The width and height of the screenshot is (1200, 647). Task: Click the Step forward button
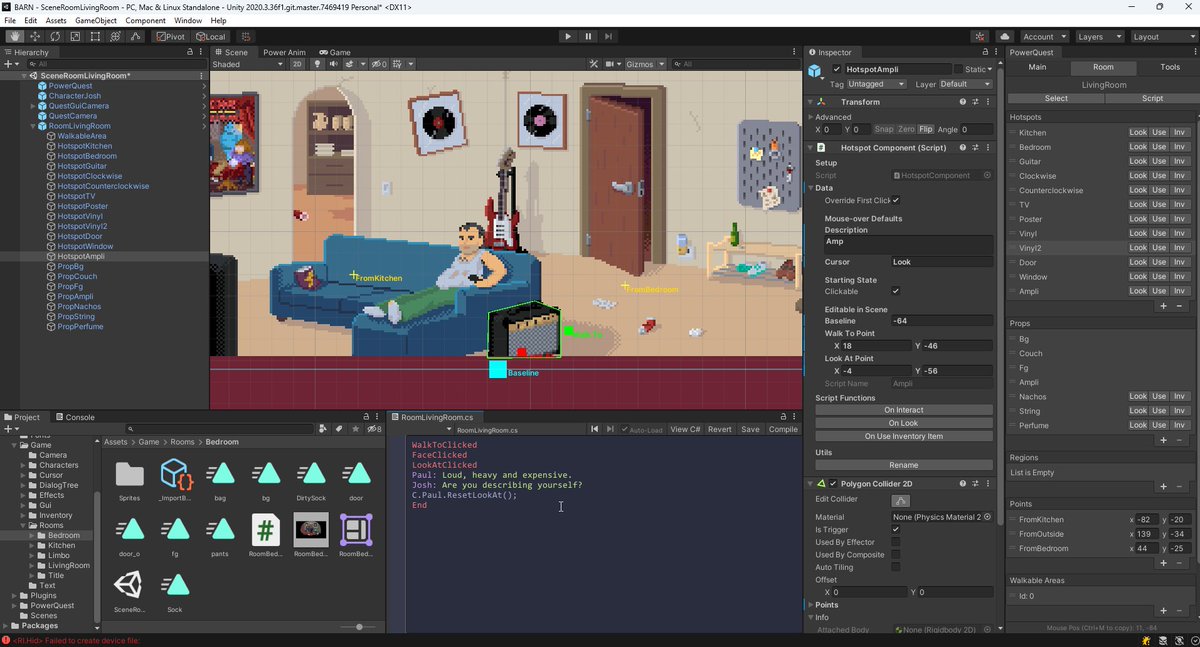click(x=608, y=36)
